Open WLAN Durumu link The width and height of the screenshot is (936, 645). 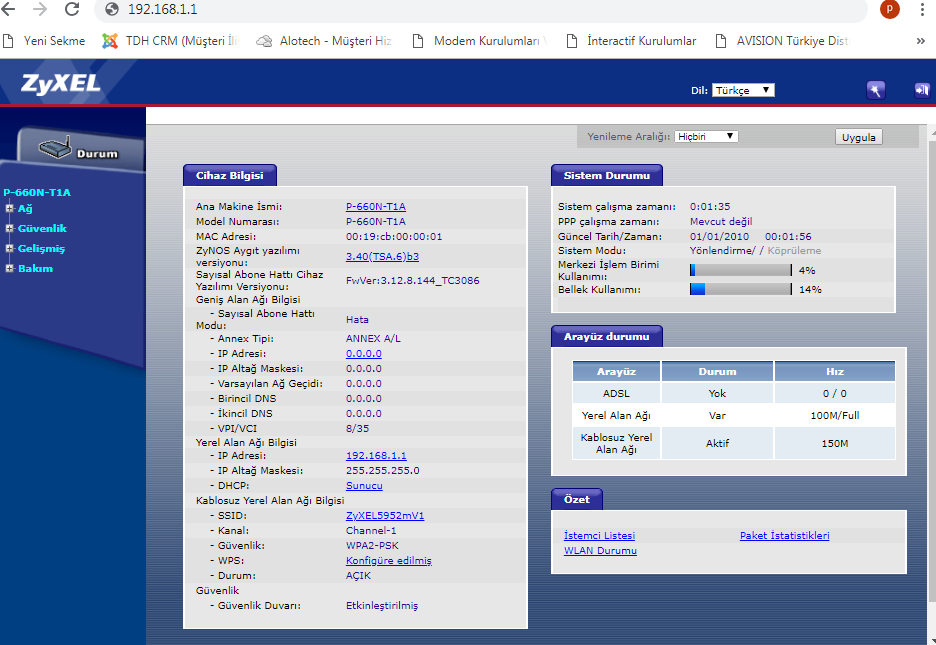(601, 551)
